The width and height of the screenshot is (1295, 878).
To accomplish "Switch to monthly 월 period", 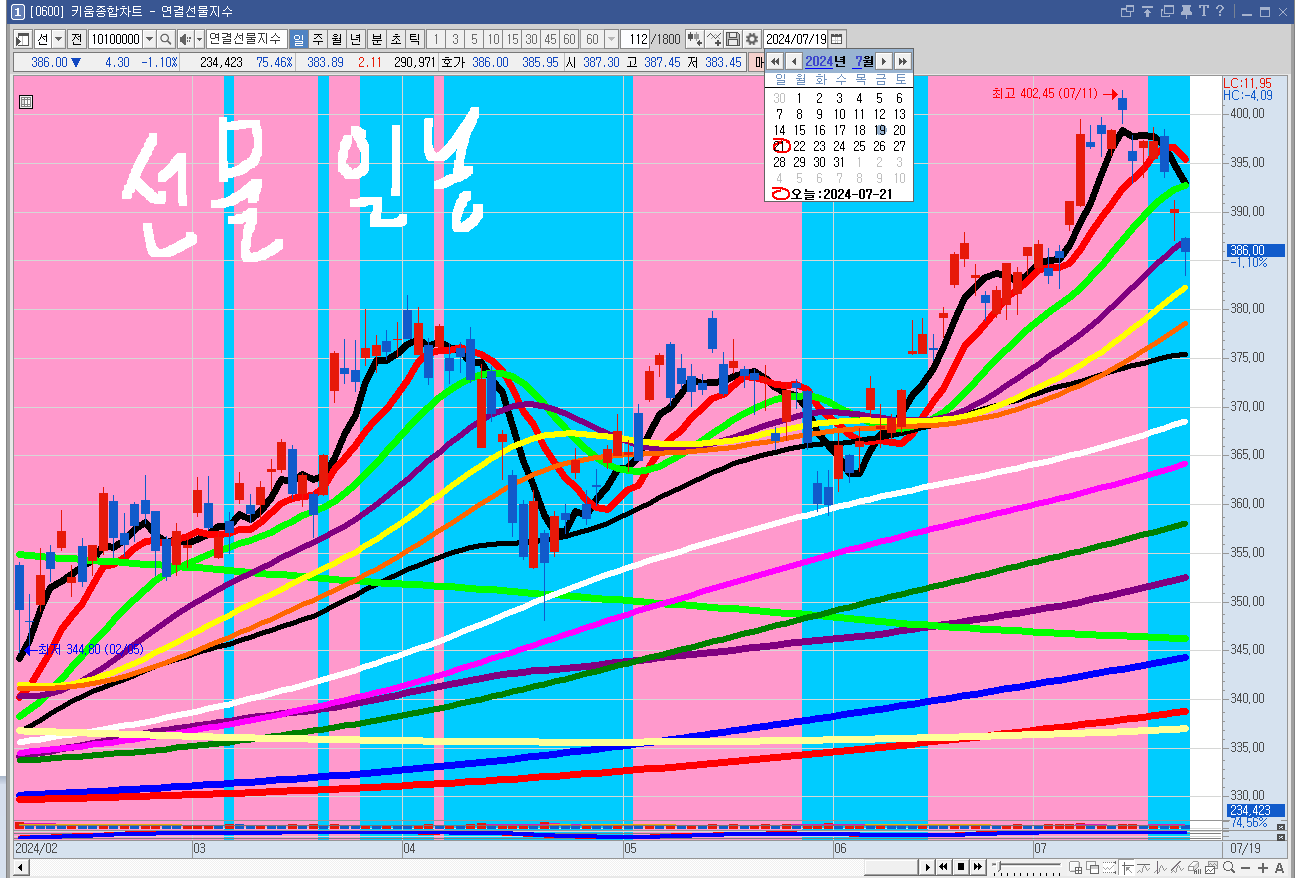I will [x=337, y=39].
